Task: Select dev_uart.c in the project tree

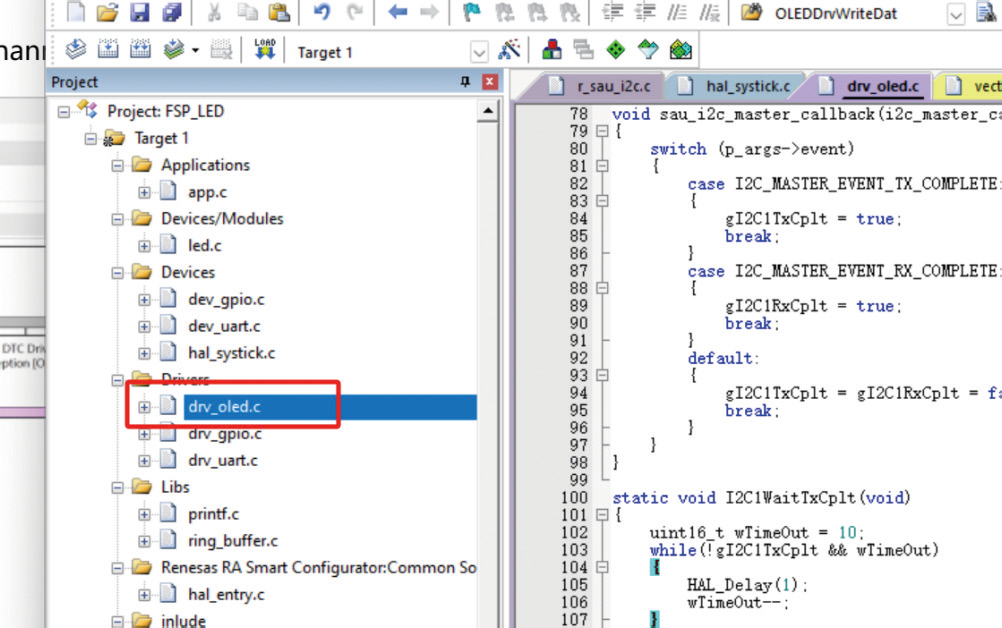Action: point(224,326)
